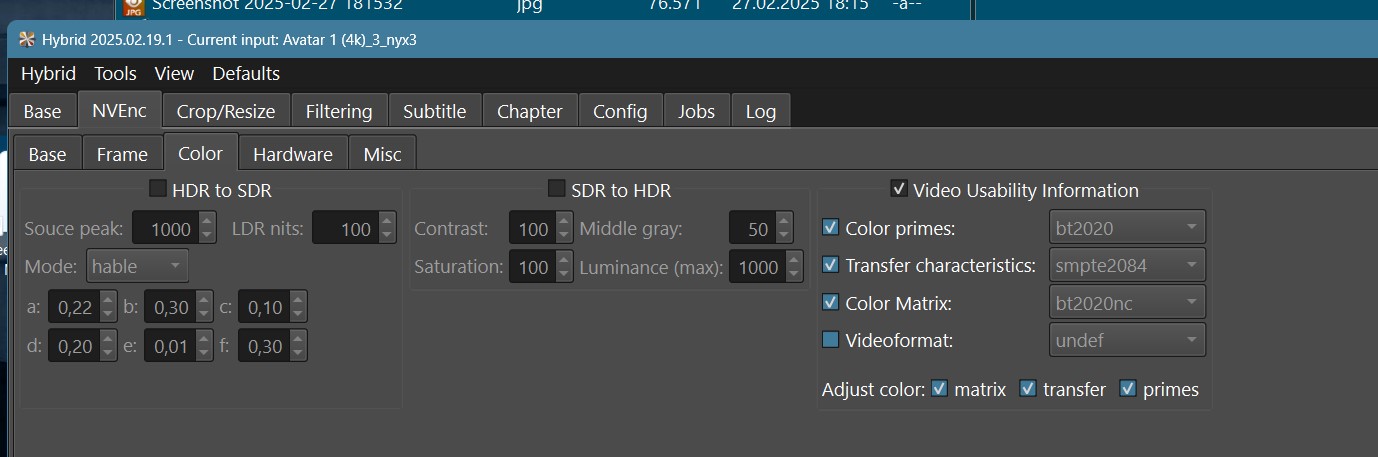Click the Hybrid app icon in title bar
Image resolution: width=1378 pixels, height=457 pixels.
(x=27, y=40)
